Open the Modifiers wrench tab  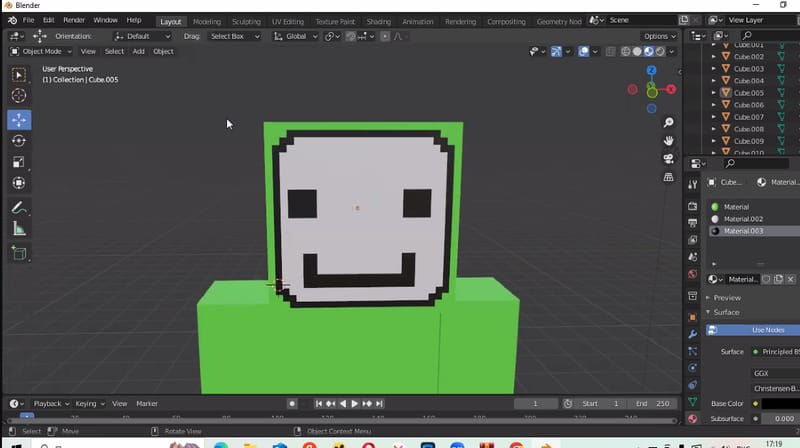(692, 334)
